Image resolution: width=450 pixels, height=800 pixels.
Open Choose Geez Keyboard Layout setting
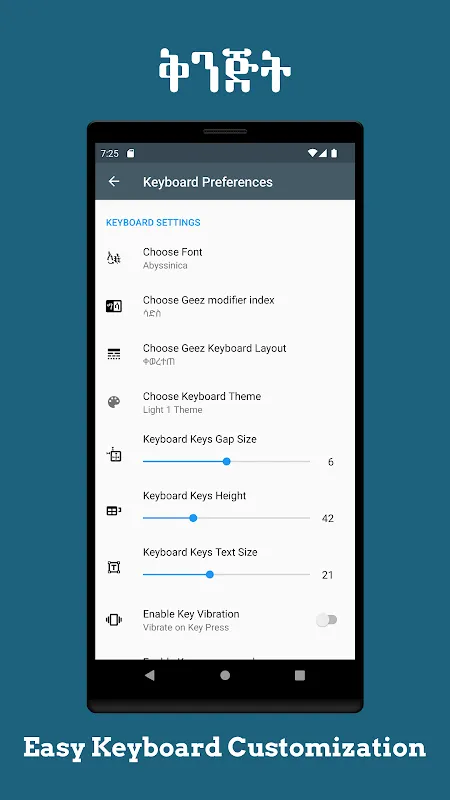pyautogui.click(x=225, y=355)
